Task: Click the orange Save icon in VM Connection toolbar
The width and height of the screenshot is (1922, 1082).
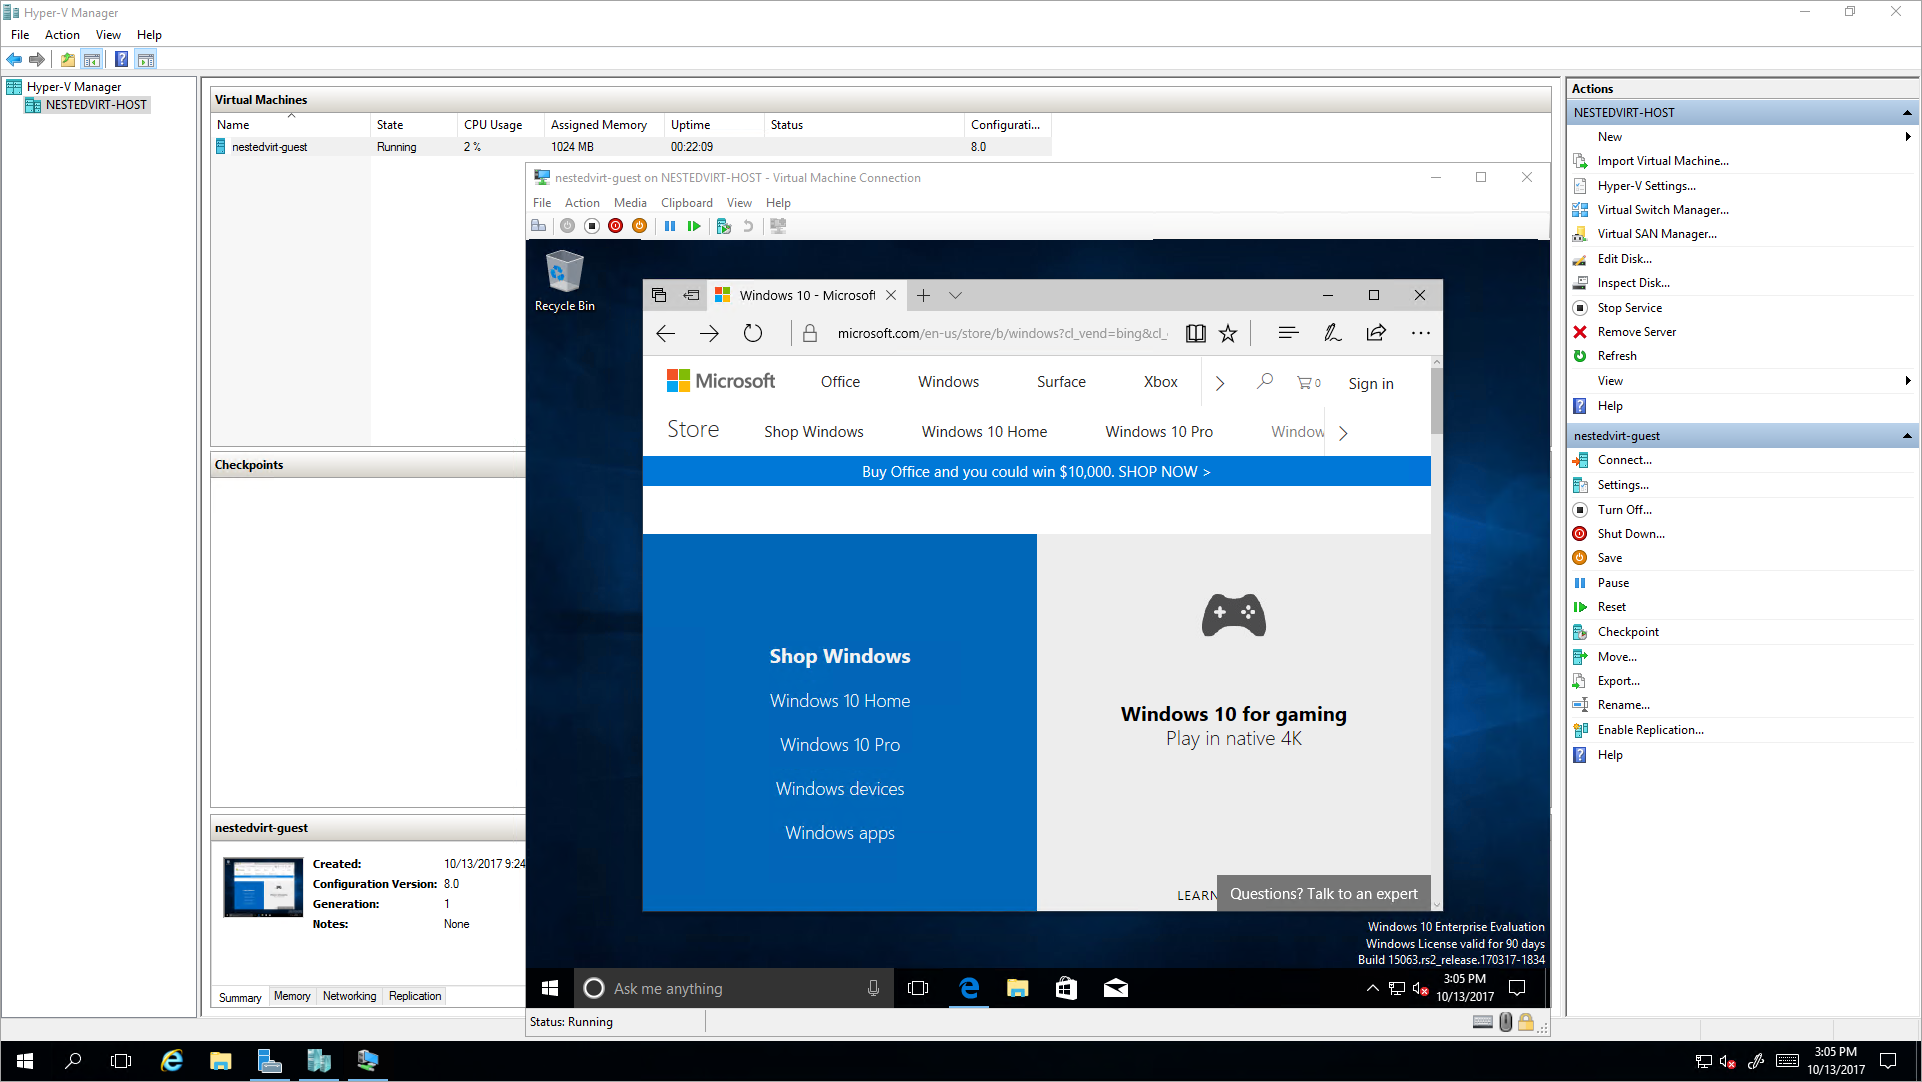Action: 640,226
